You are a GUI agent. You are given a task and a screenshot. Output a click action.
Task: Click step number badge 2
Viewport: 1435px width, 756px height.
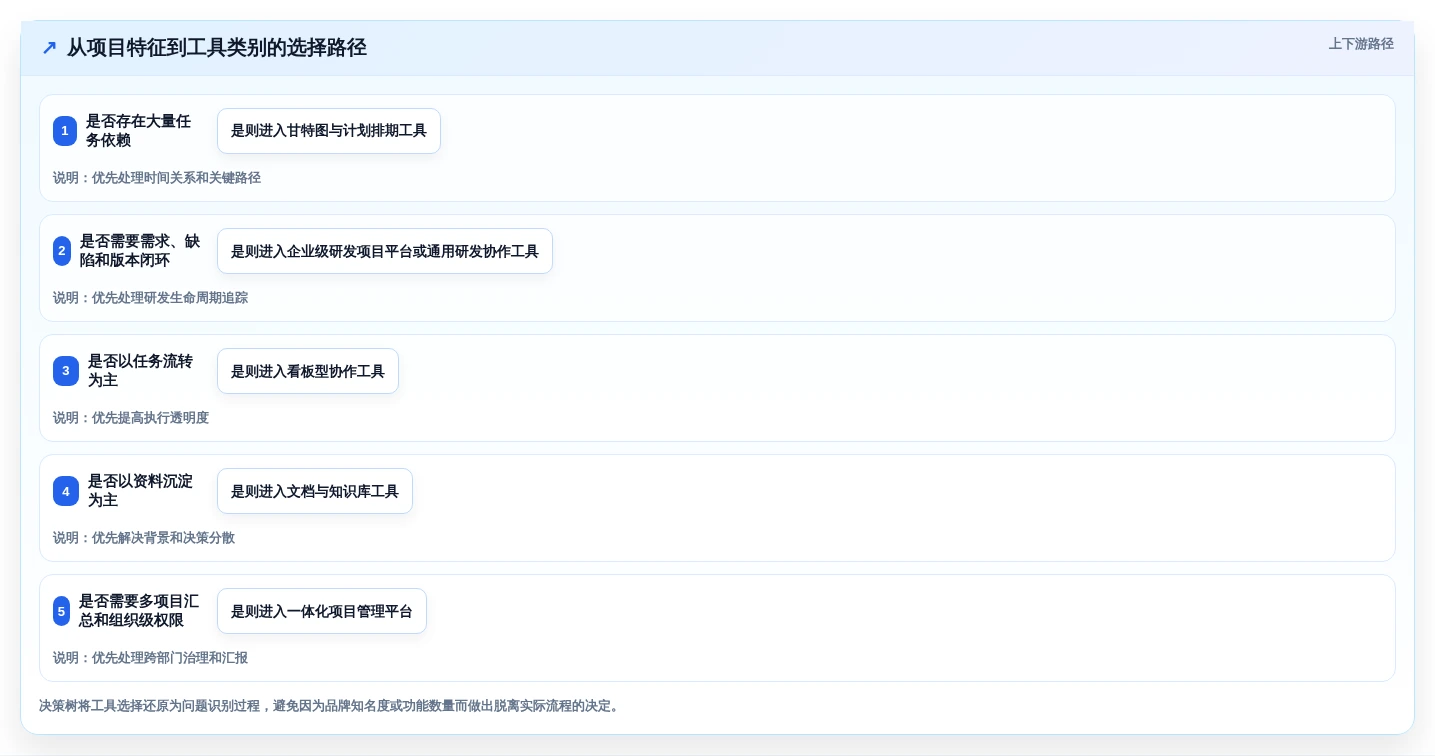pyautogui.click(x=62, y=251)
